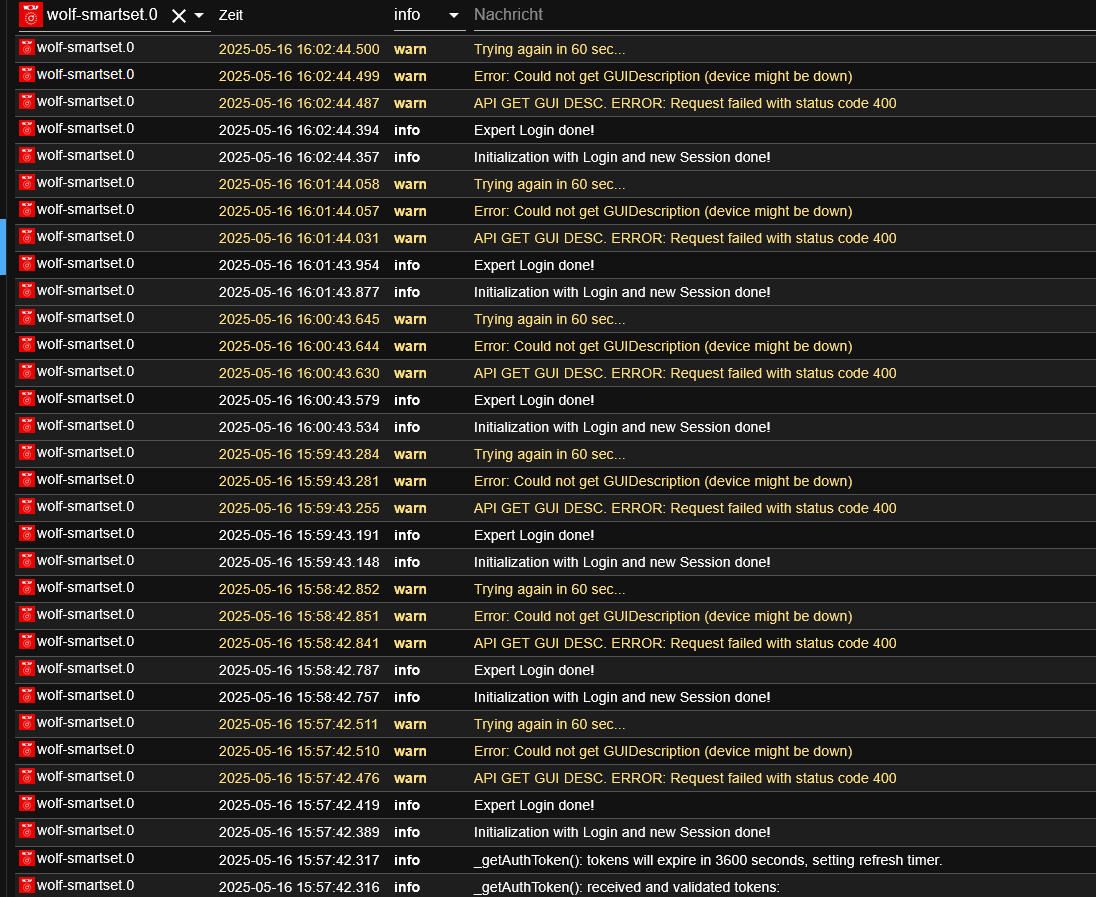Open the source adapter filter dropdown arrow
This screenshot has height=897, width=1096.
(x=199, y=15)
